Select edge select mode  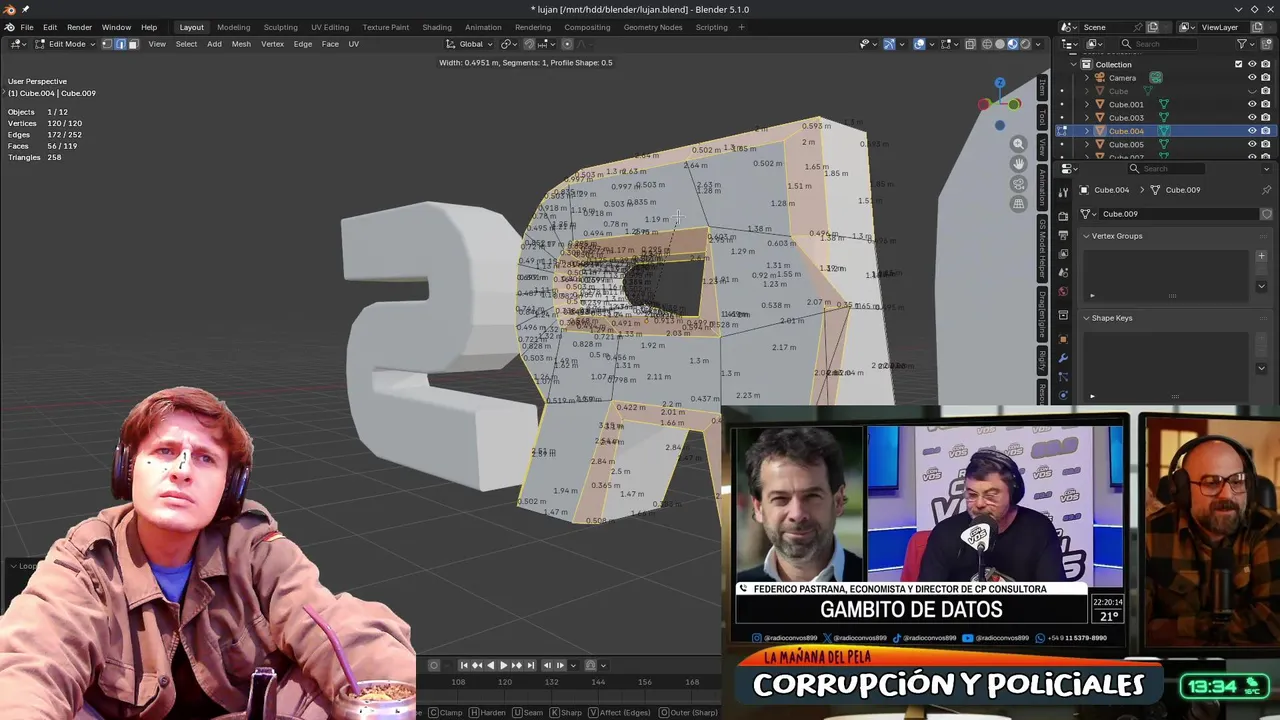pyautogui.click(x=120, y=44)
